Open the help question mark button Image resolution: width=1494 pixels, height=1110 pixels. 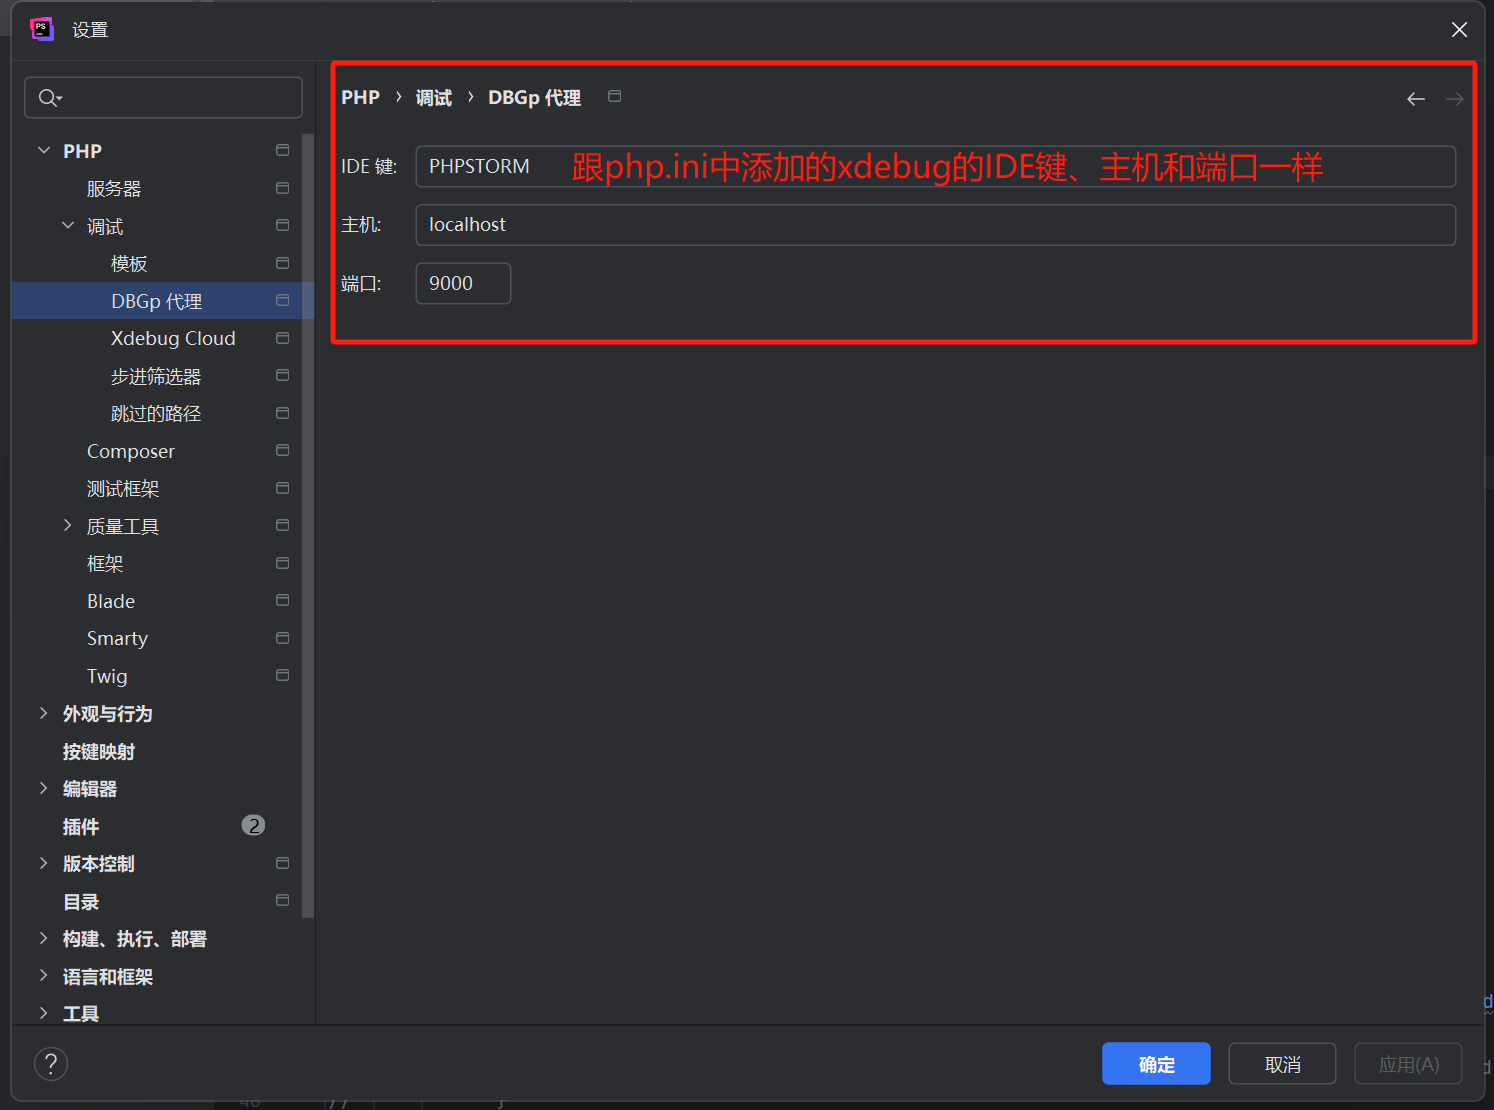pos(51,1064)
